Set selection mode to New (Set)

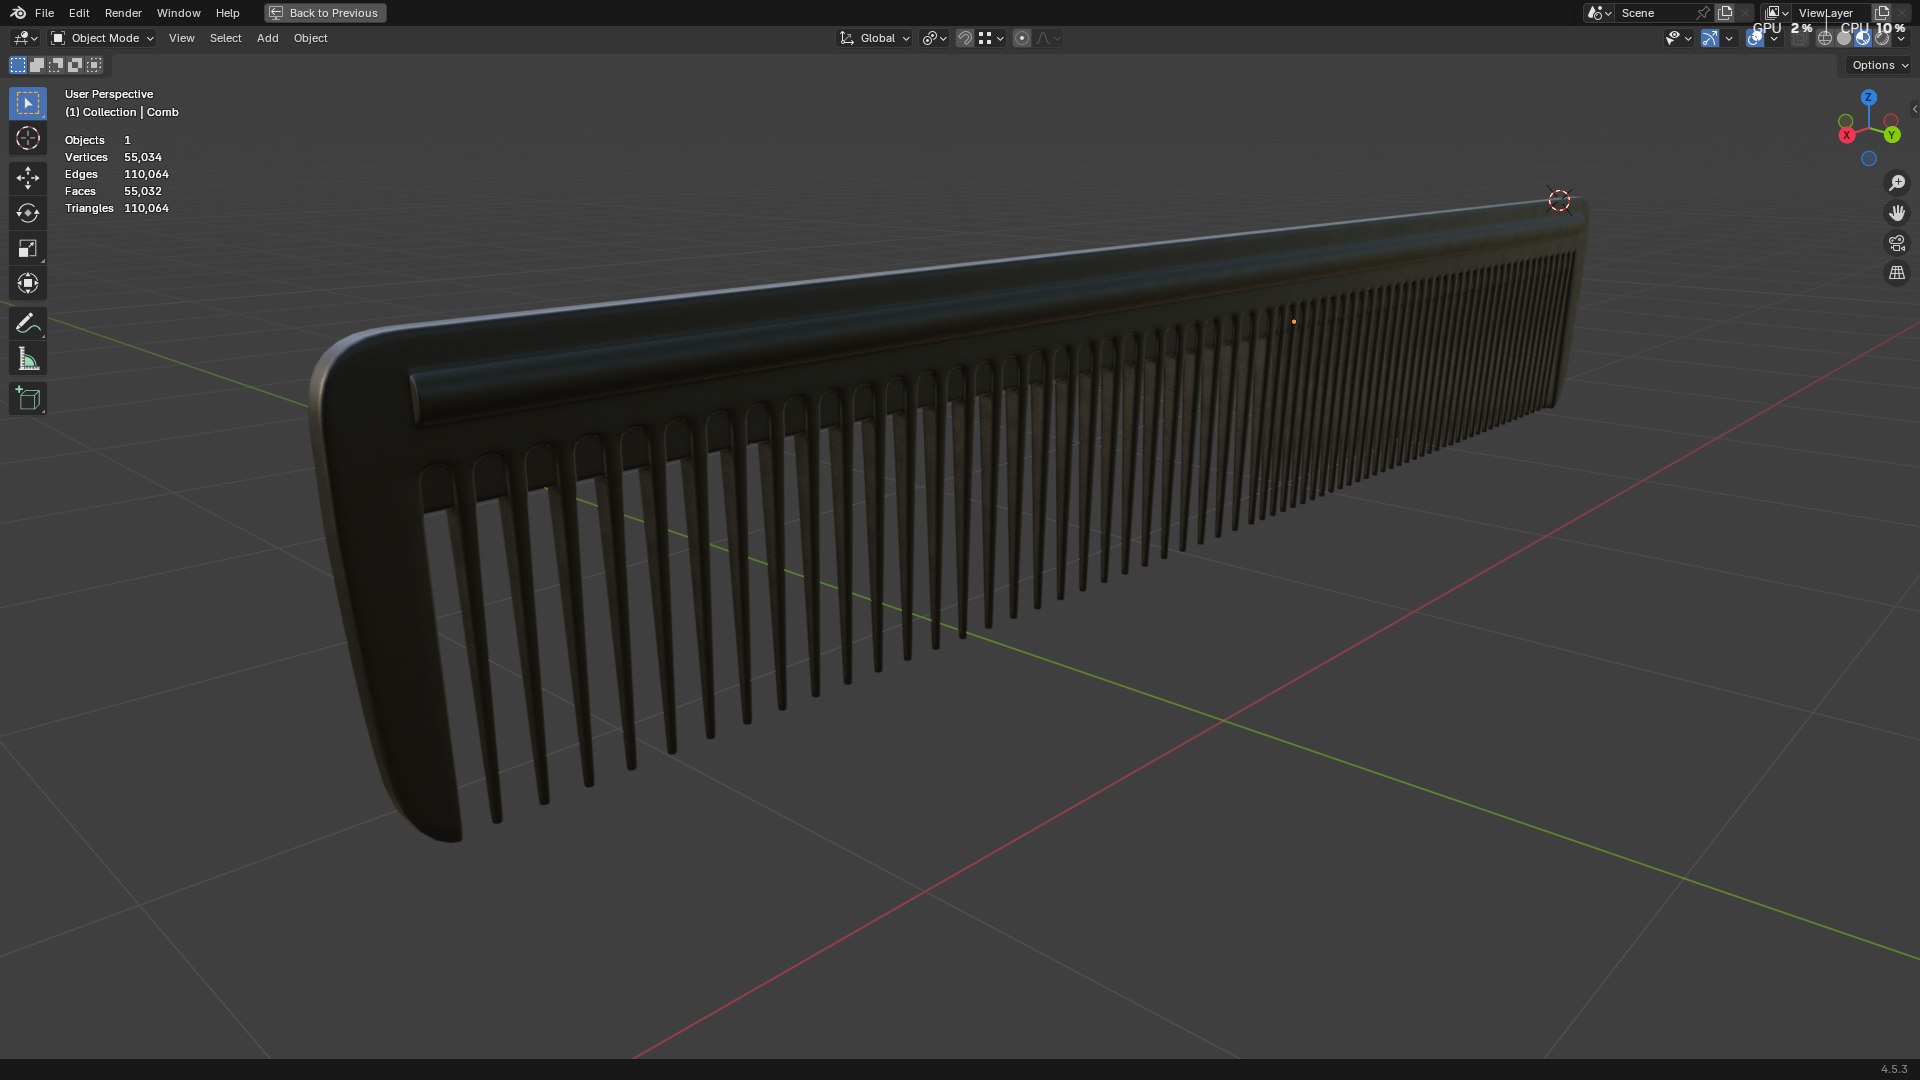18,65
